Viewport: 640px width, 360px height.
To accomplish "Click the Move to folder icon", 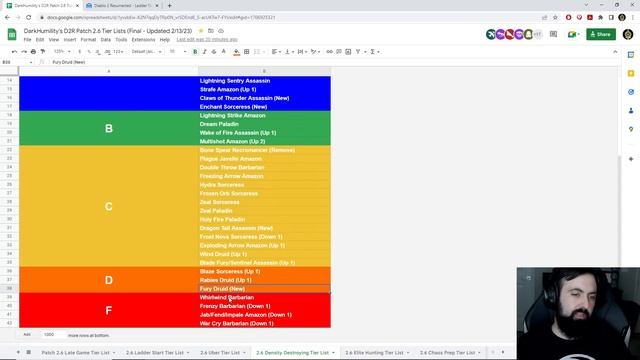I will point(211,31).
